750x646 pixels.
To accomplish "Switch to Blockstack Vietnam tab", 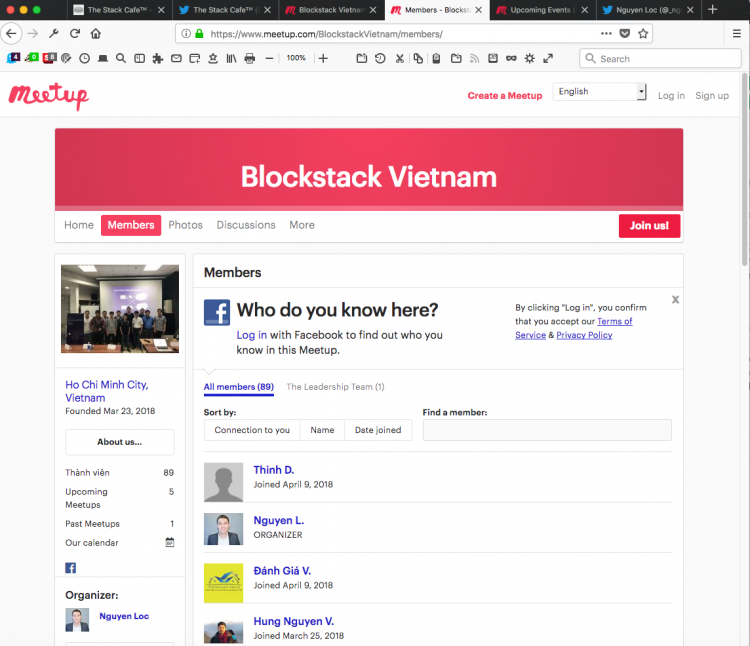I will pyautogui.click(x=331, y=10).
